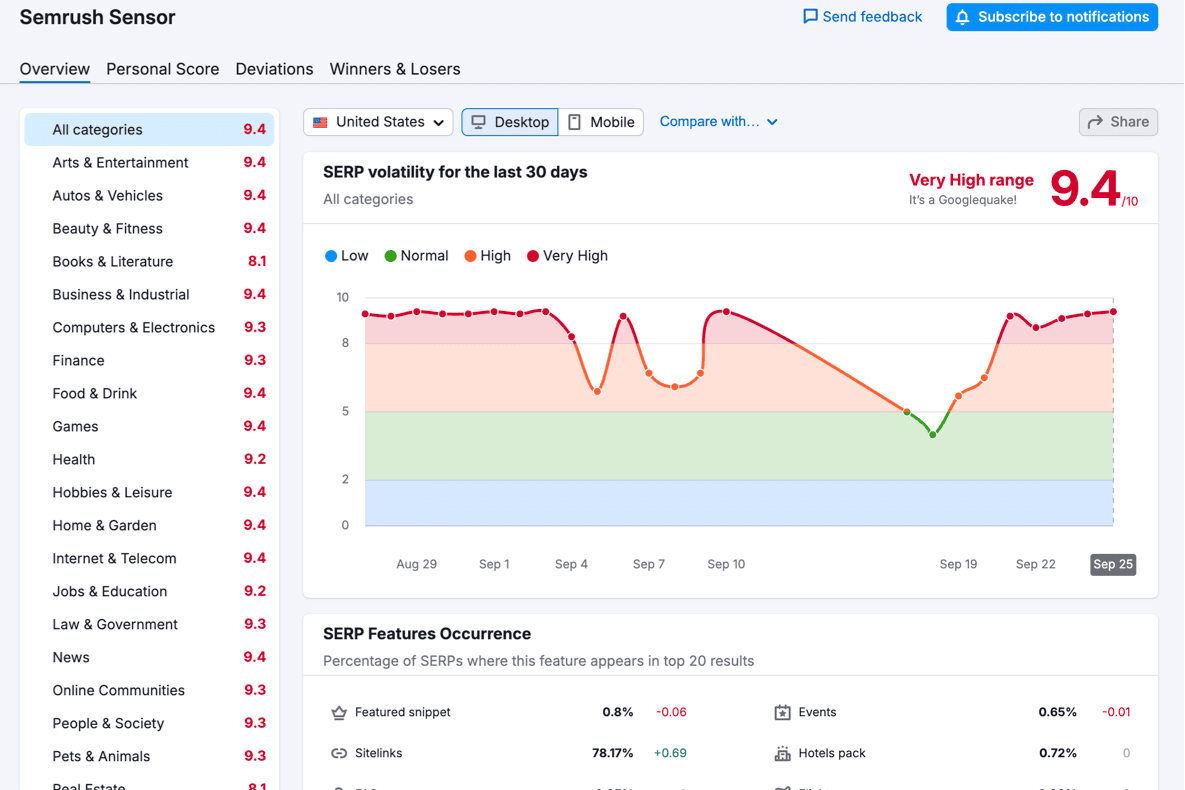The width and height of the screenshot is (1185, 790).
Task: Switch device view to Mobile
Action: pos(601,122)
